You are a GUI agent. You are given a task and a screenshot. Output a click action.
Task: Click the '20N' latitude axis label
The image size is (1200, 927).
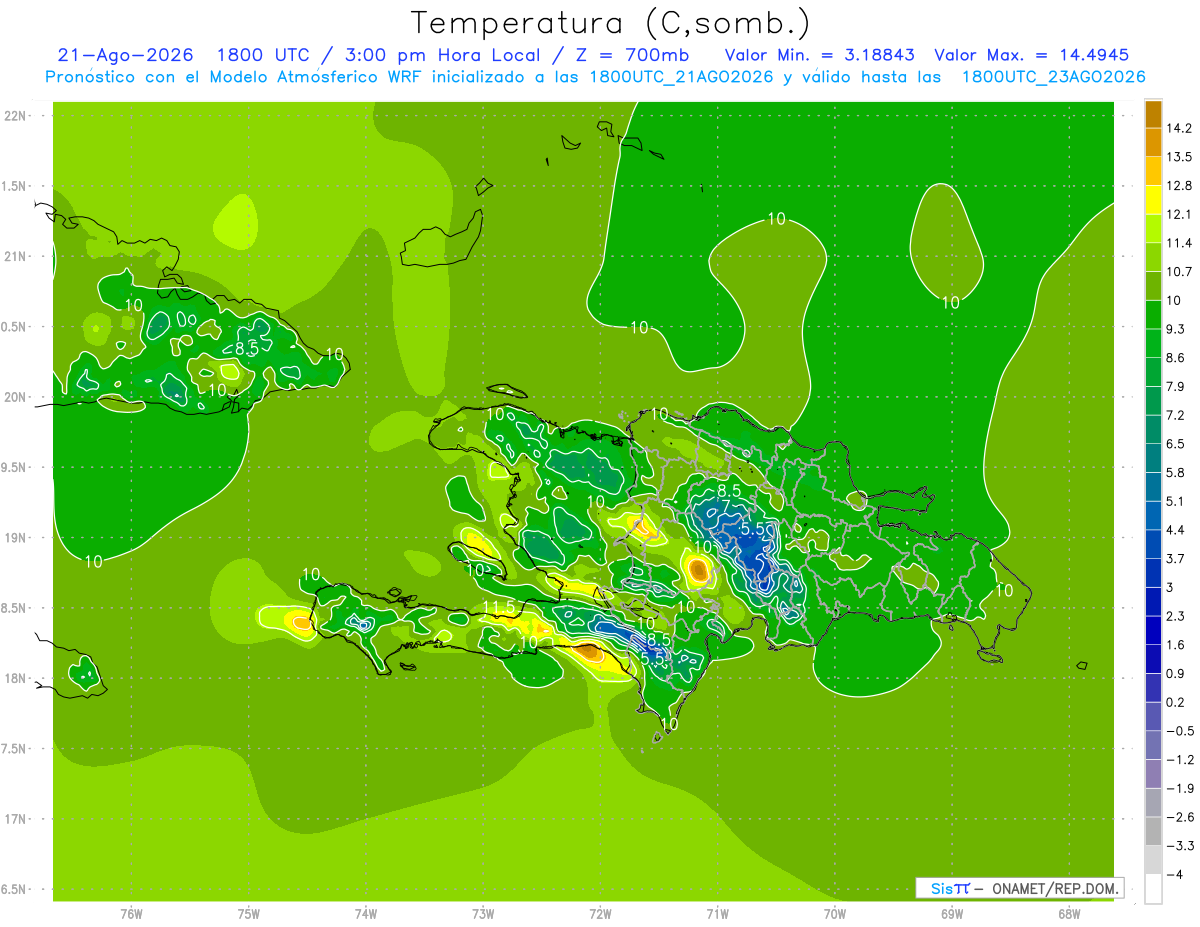tap(14, 398)
